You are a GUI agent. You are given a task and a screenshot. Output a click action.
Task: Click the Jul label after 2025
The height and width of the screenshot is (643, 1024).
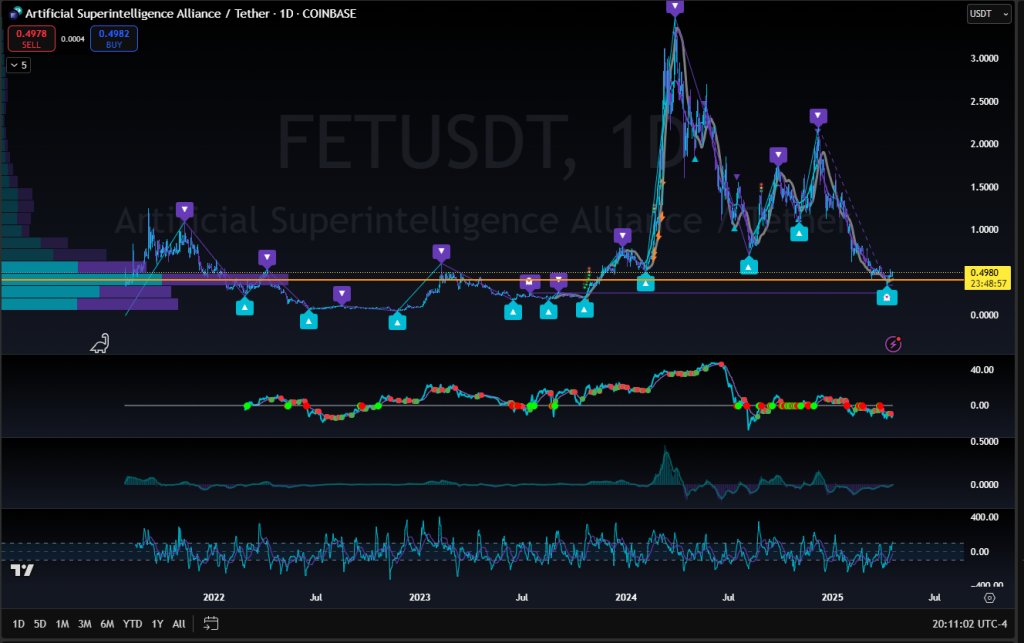coord(935,597)
